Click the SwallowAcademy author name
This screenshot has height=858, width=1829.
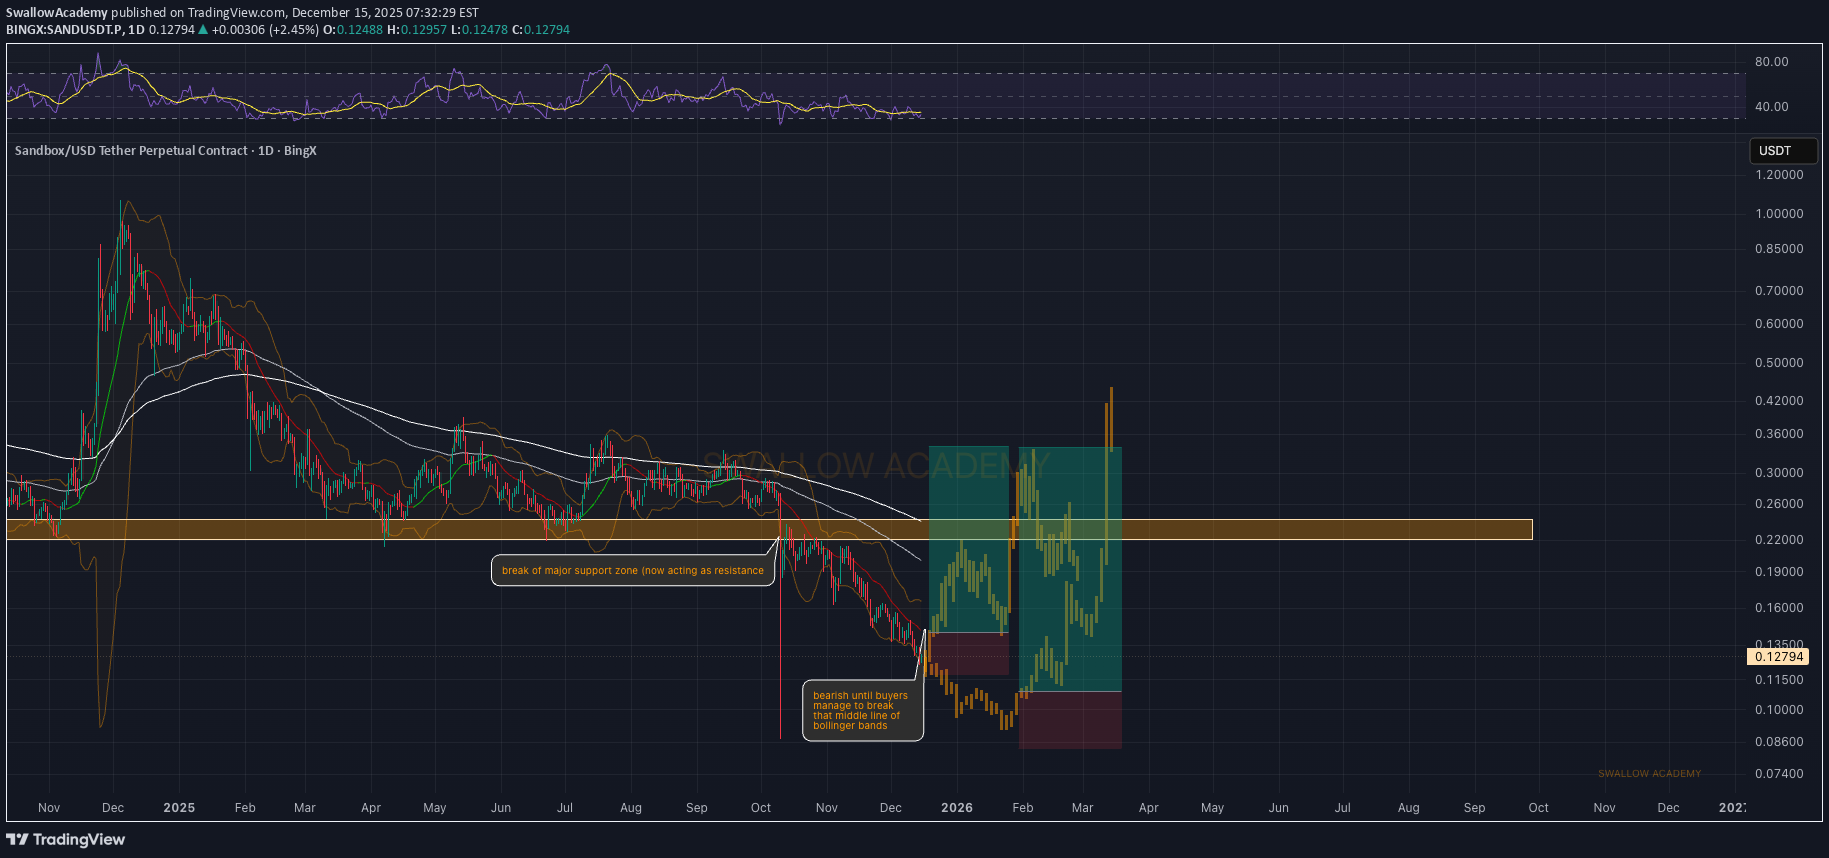(x=57, y=13)
